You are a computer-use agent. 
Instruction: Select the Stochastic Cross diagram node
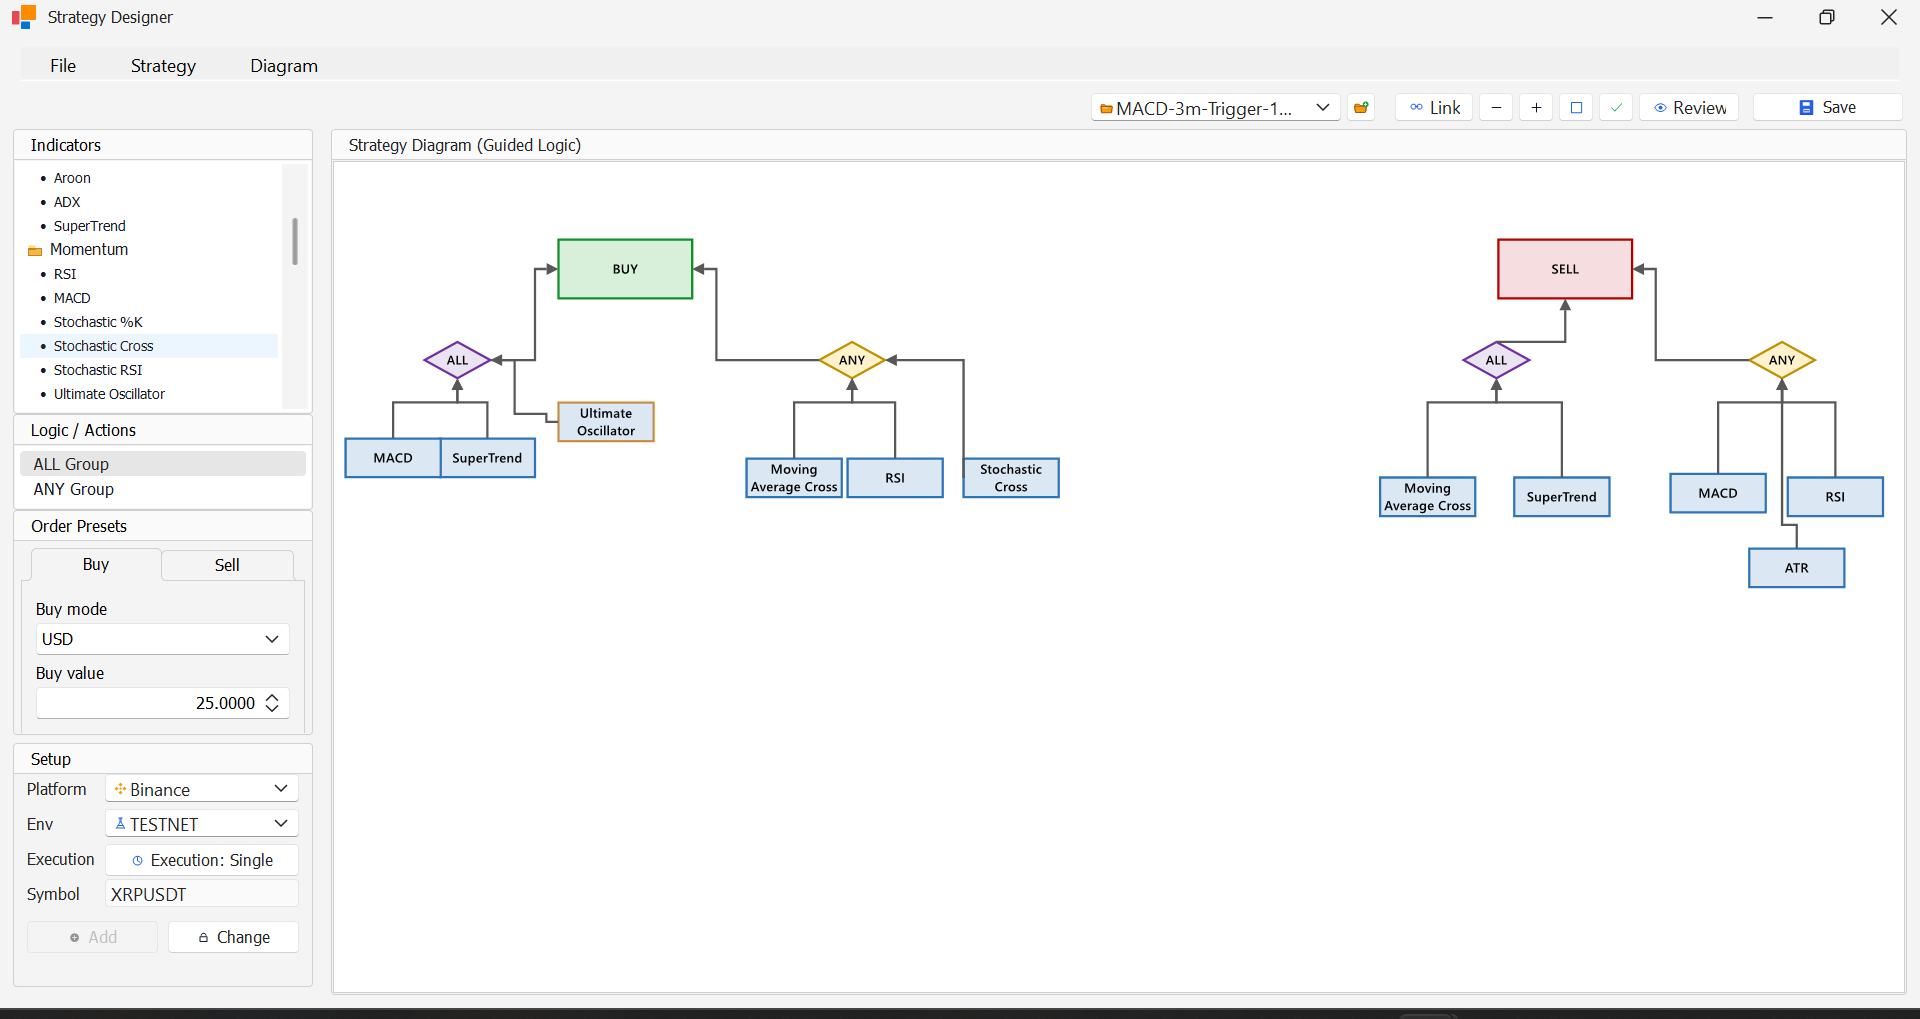(1011, 478)
